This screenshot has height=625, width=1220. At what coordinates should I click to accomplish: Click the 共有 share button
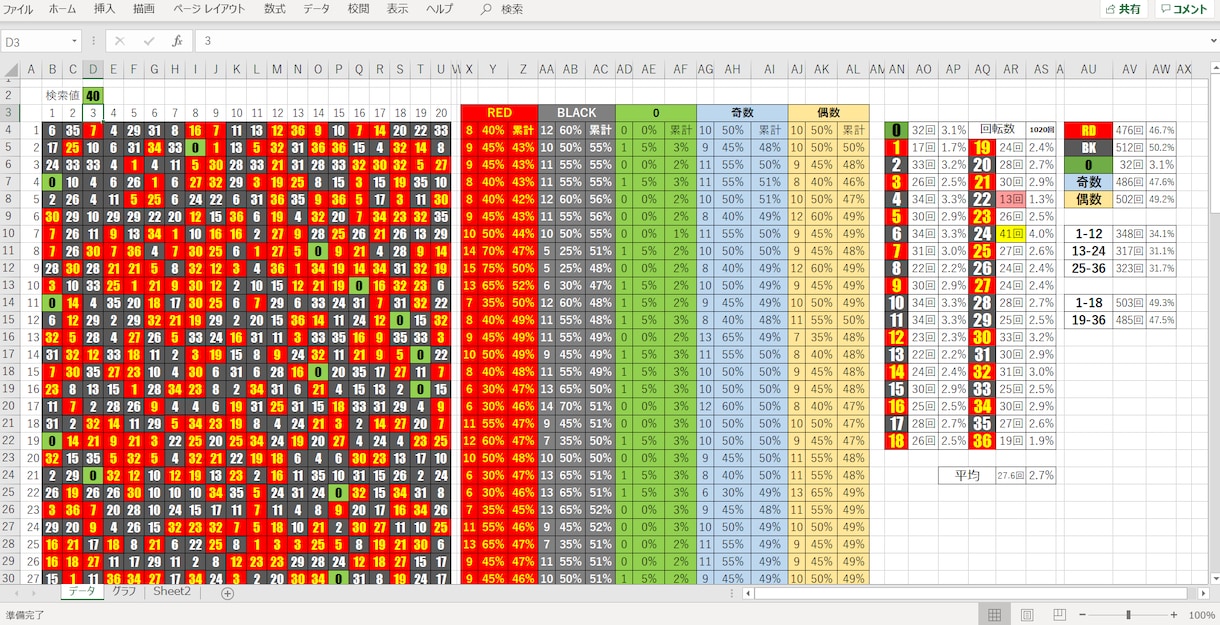(1123, 9)
